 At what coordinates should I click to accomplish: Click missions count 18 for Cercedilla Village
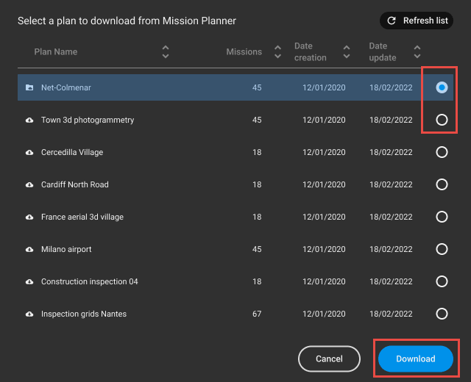pyautogui.click(x=257, y=152)
